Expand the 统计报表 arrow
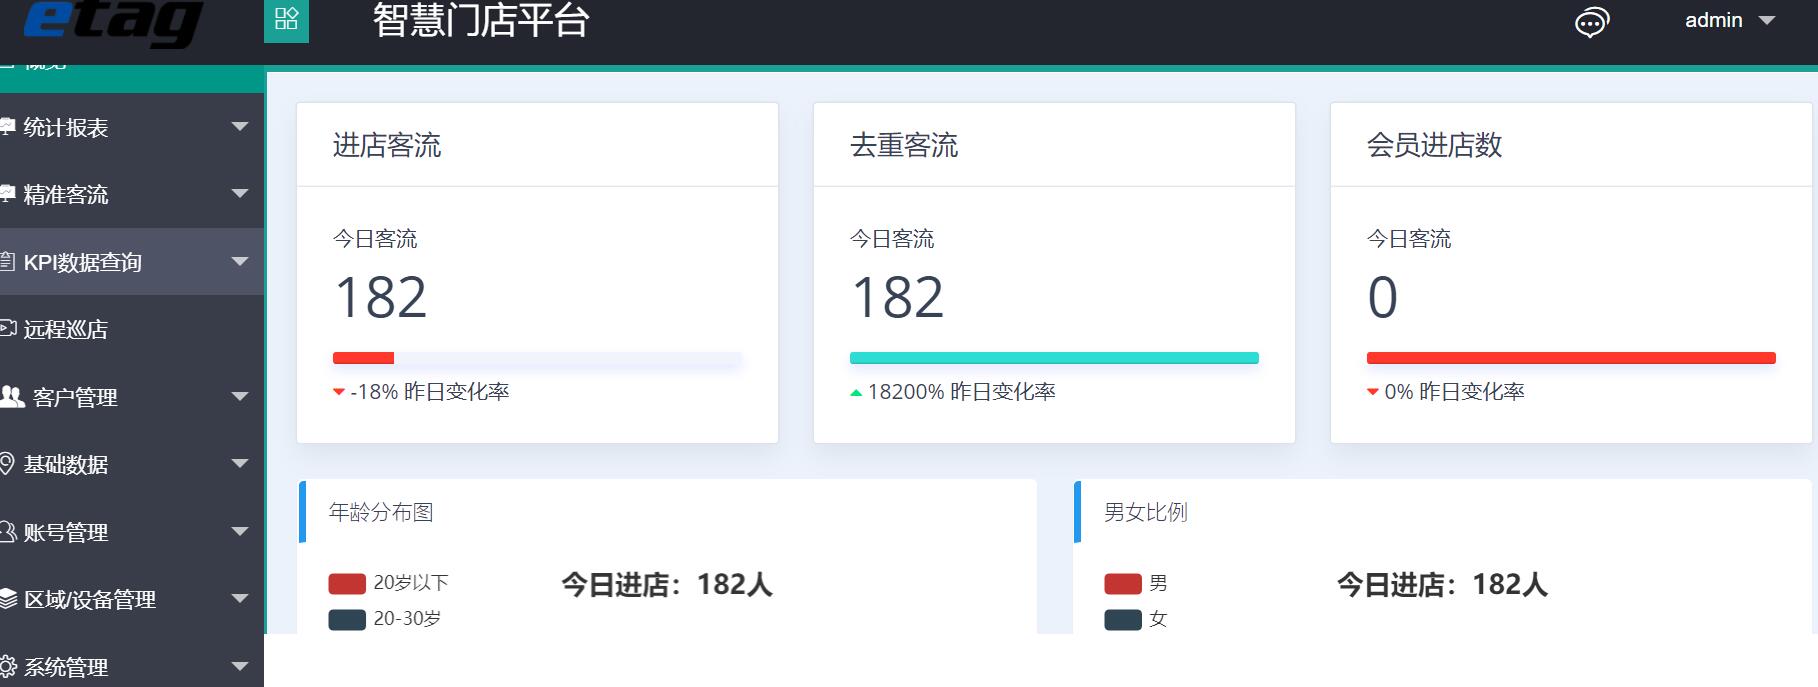Image resolution: width=1818 pixels, height=687 pixels. 239,127
